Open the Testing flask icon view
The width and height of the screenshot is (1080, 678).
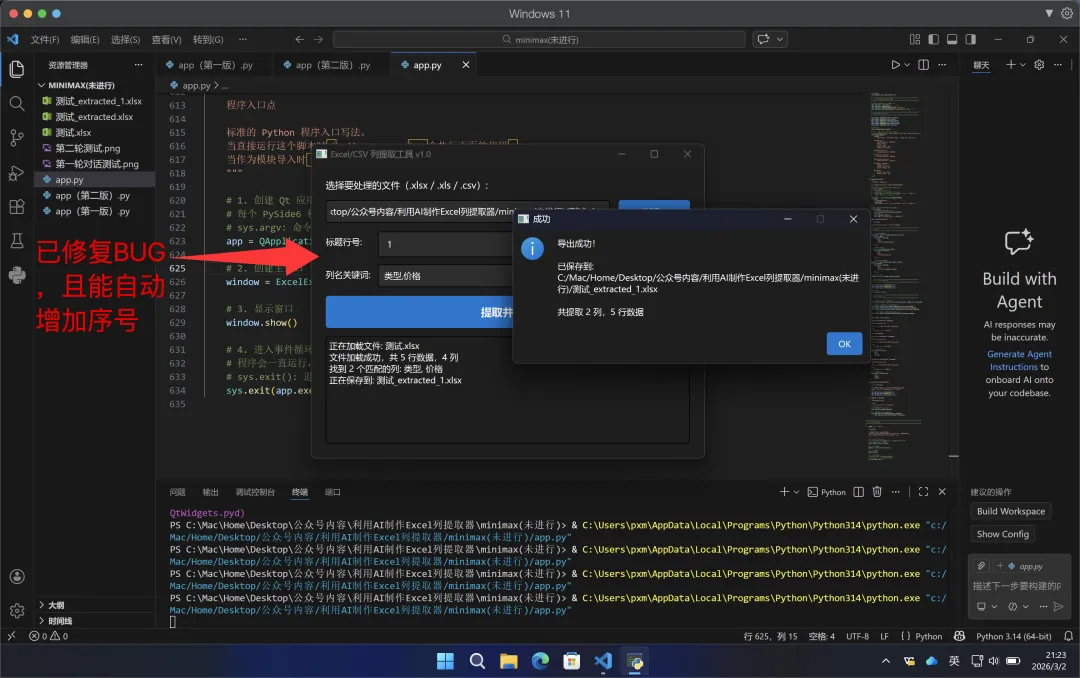click(x=17, y=241)
